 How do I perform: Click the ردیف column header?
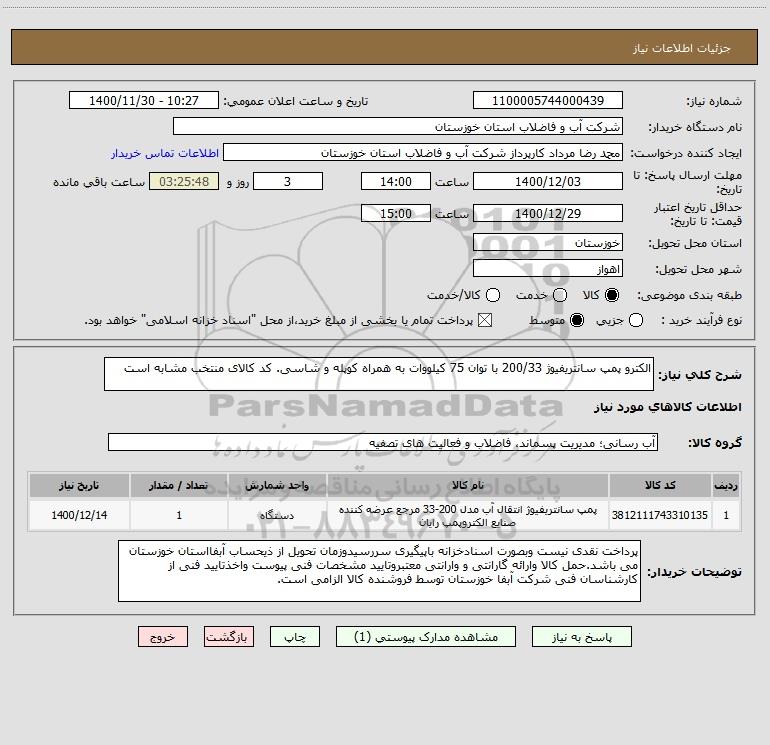(x=726, y=485)
